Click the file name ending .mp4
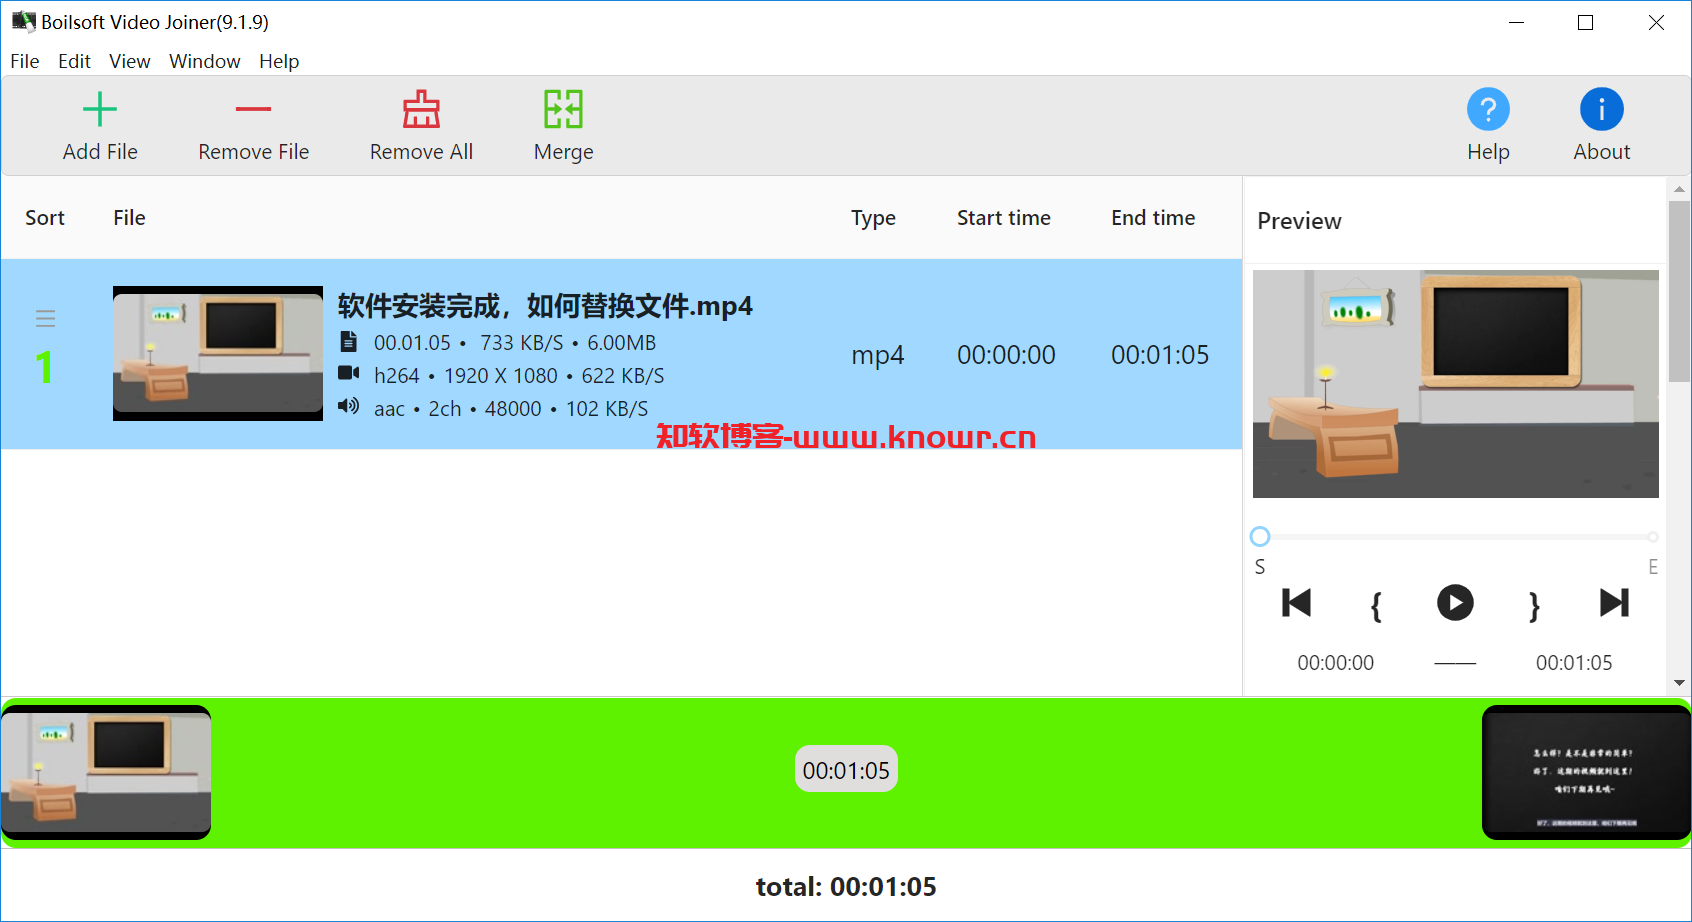 coord(545,306)
